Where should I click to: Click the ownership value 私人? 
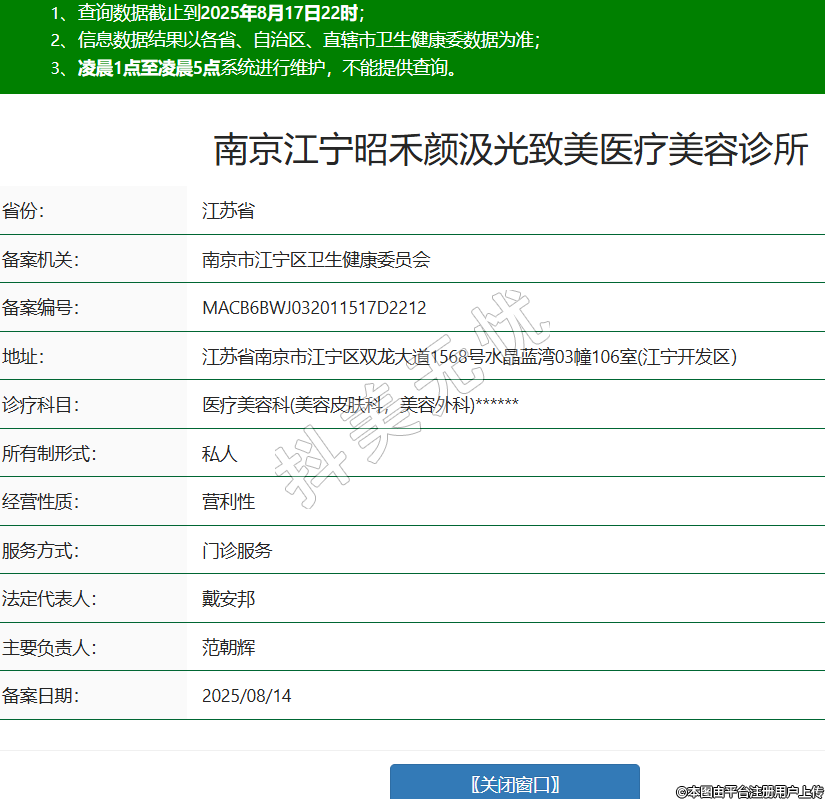click(x=220, y=453)
